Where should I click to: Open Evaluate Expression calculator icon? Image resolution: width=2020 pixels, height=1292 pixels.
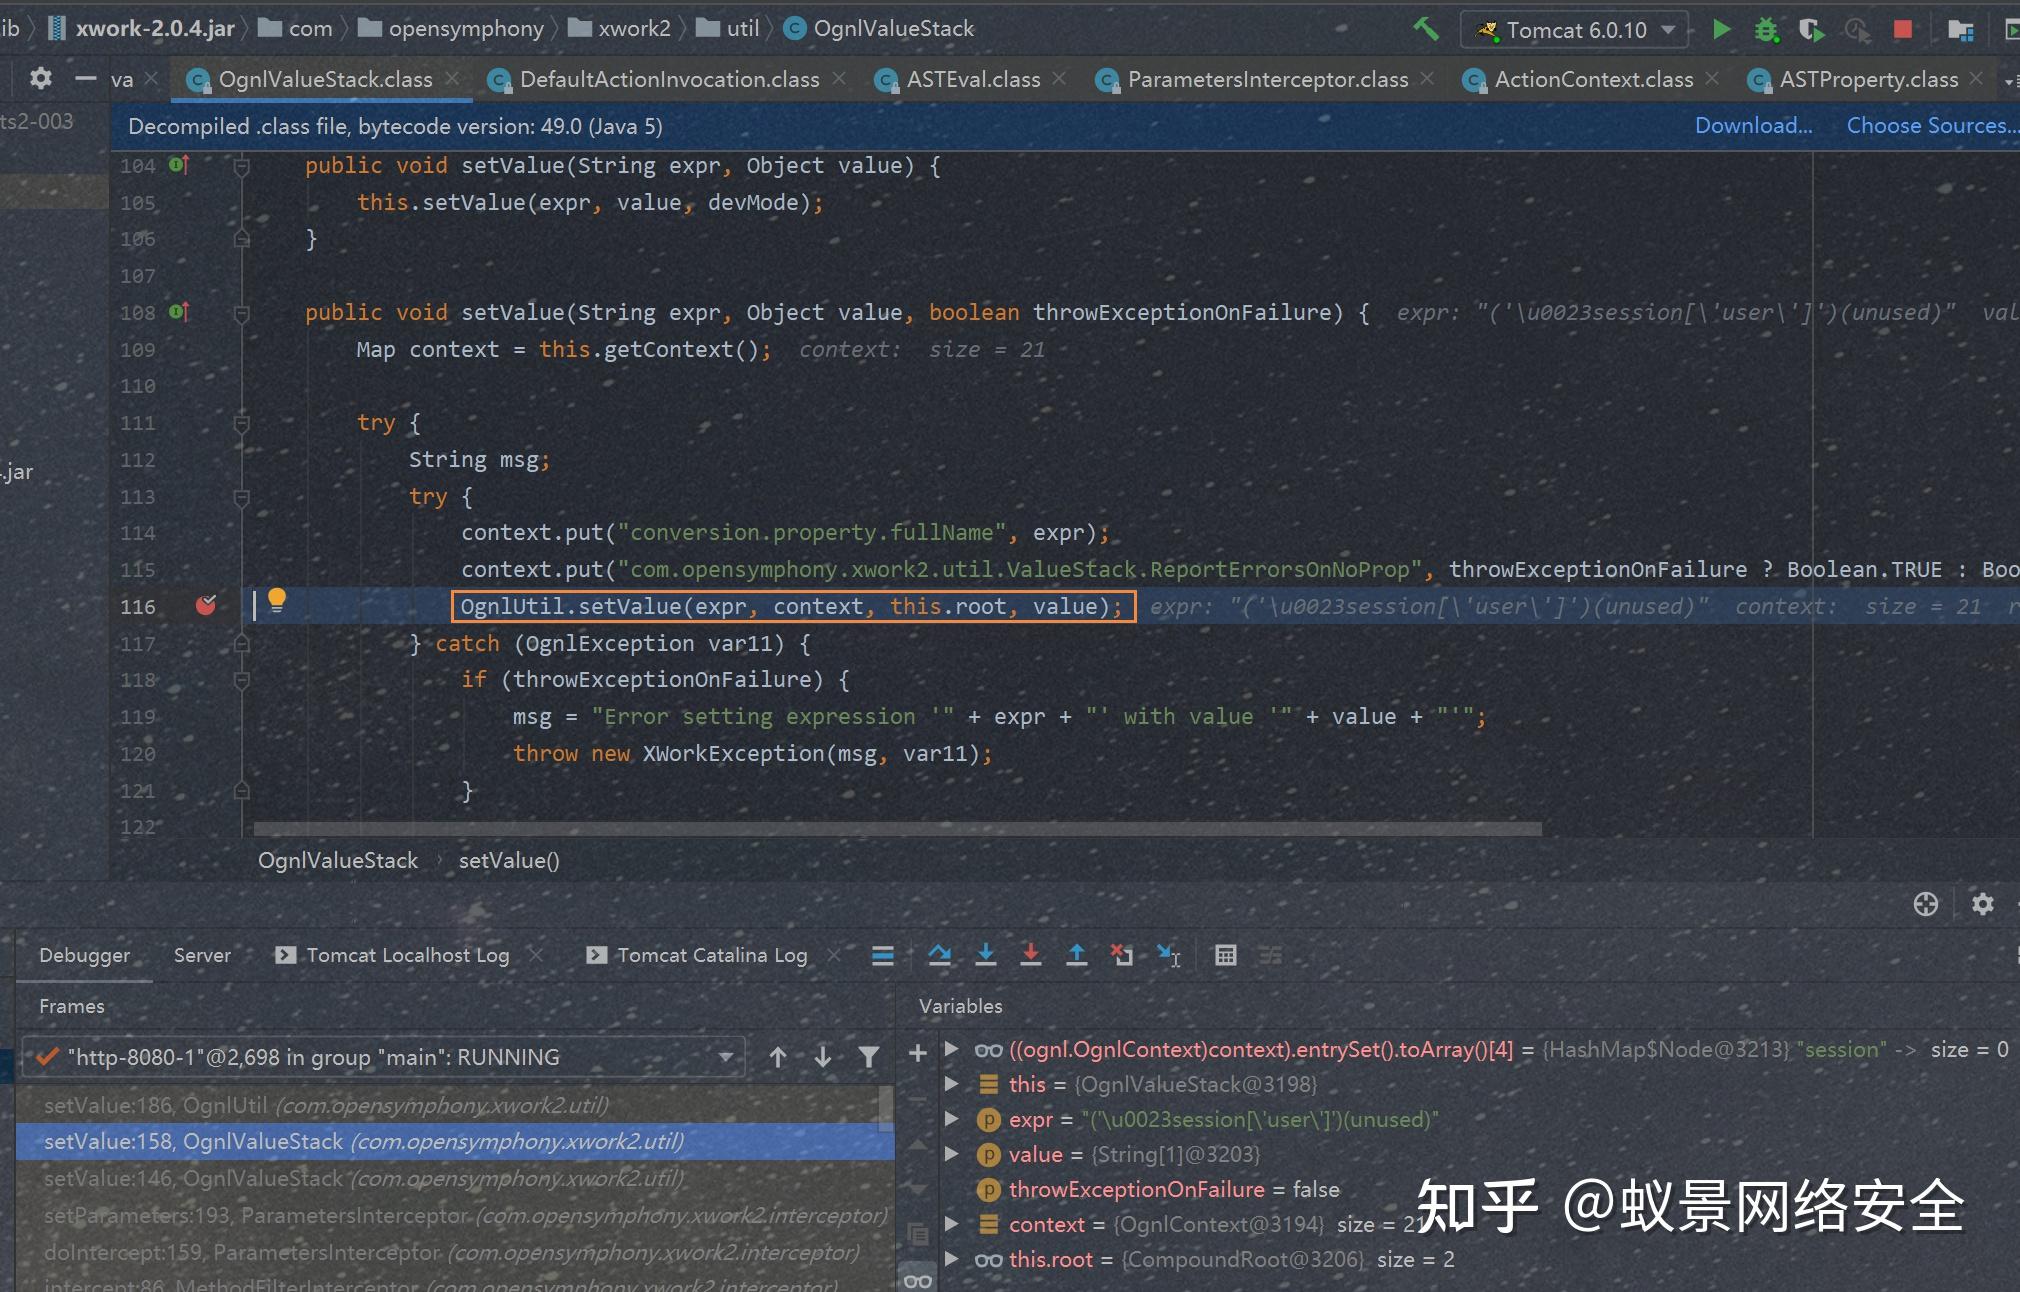(1225, 955)
